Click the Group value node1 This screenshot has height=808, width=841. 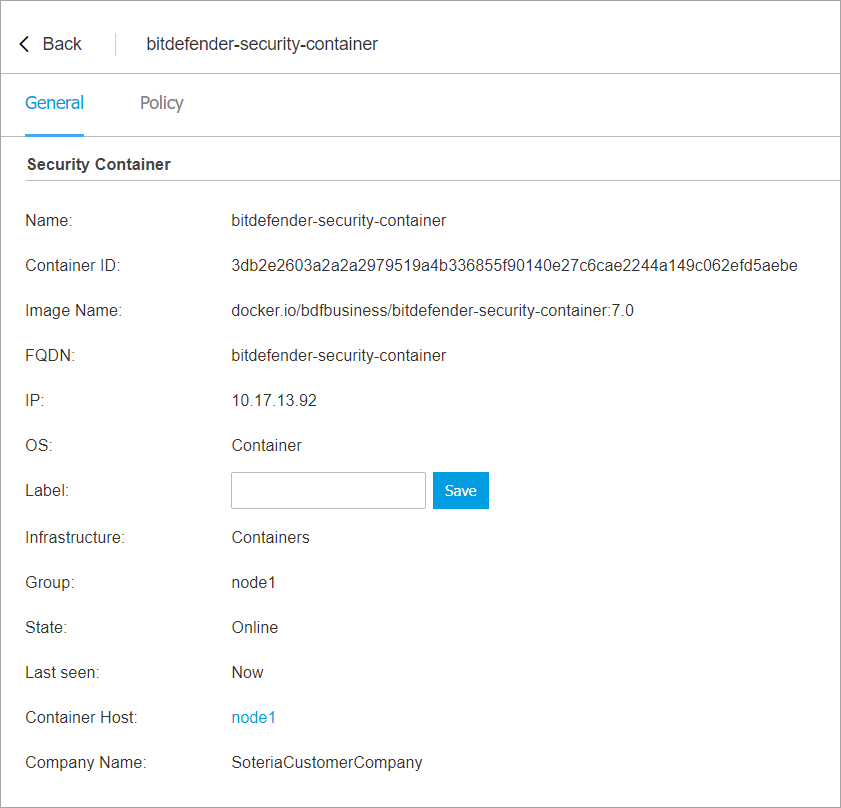tap(253, 582)
